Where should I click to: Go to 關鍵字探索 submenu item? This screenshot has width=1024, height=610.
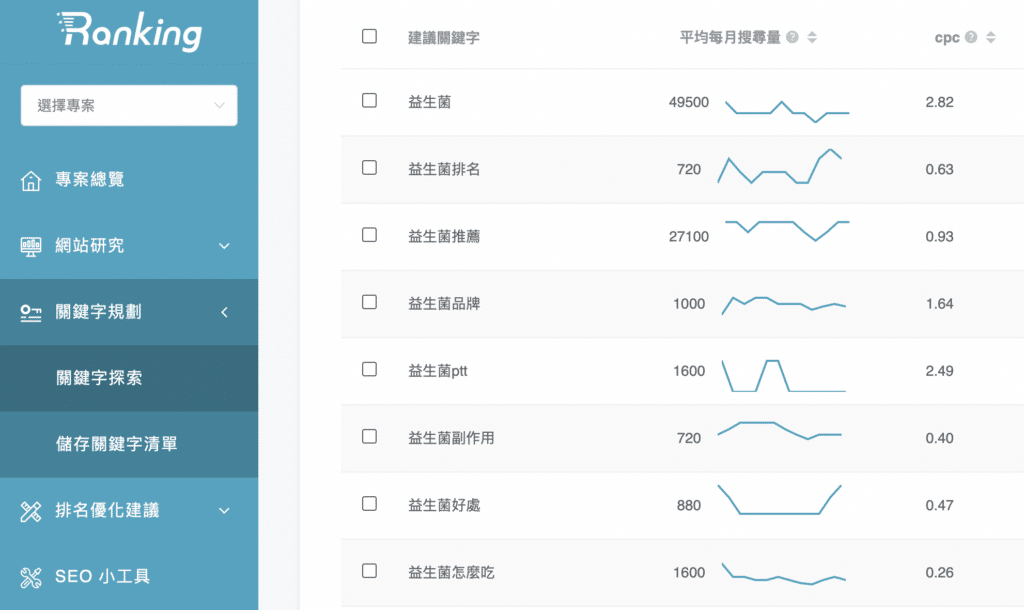tap(129, 378)
